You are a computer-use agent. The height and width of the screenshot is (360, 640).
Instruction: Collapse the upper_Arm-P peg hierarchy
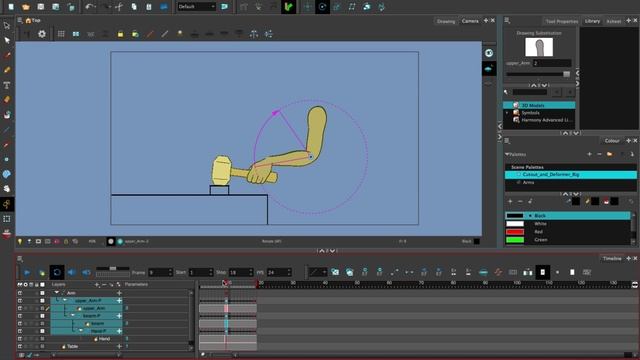pyautogui.click(x=64, y=300)
